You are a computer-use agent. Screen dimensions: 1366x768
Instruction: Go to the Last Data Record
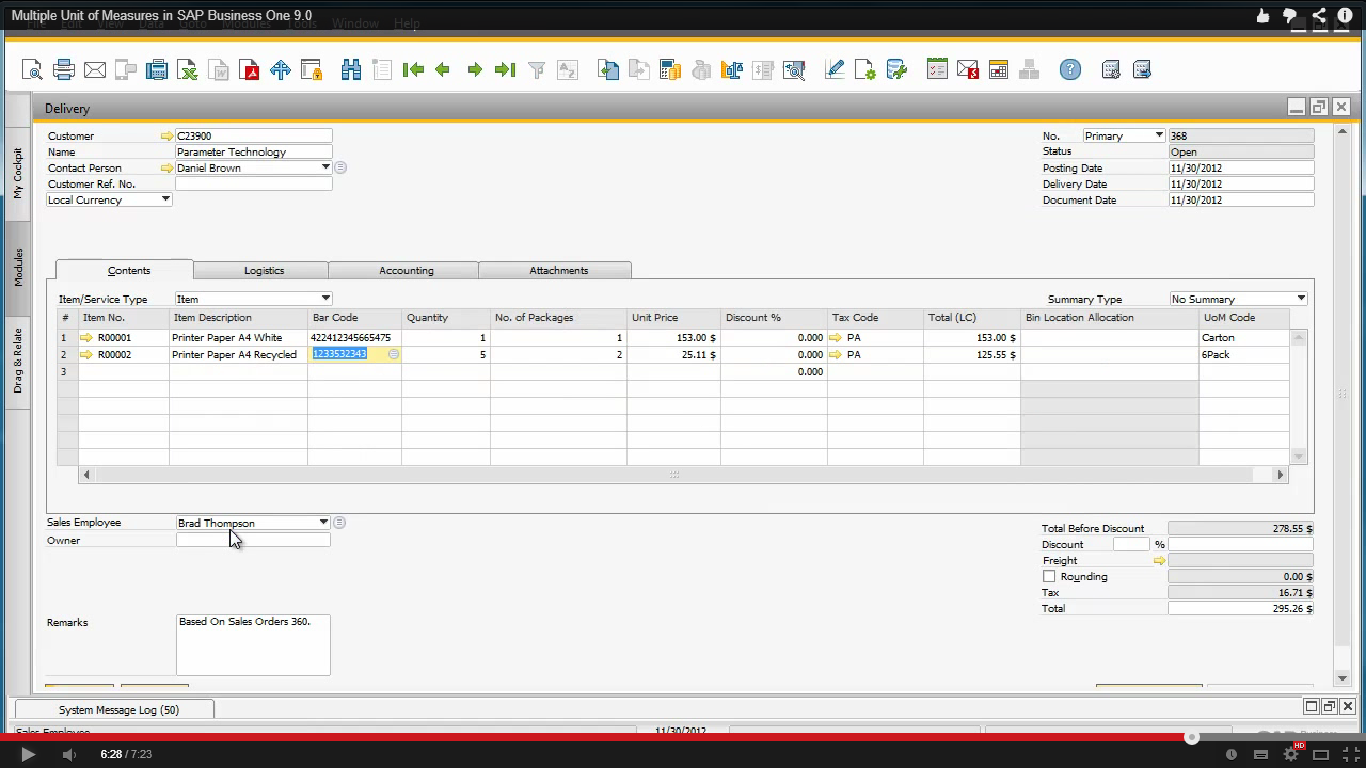pos(505,70)
